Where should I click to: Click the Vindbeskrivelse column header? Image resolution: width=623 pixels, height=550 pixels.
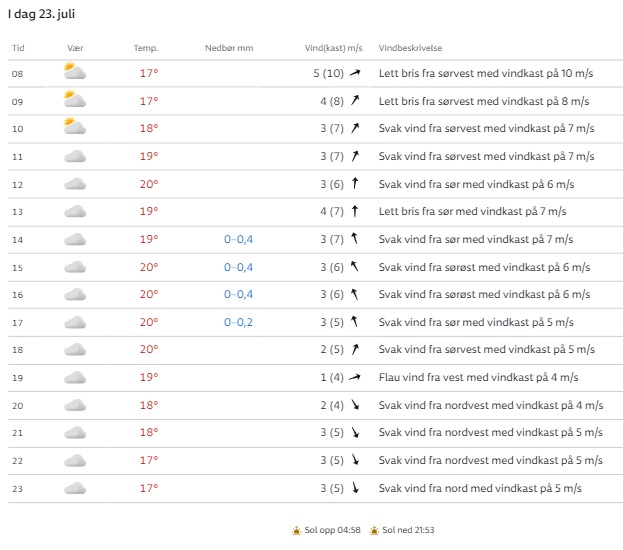411,48
